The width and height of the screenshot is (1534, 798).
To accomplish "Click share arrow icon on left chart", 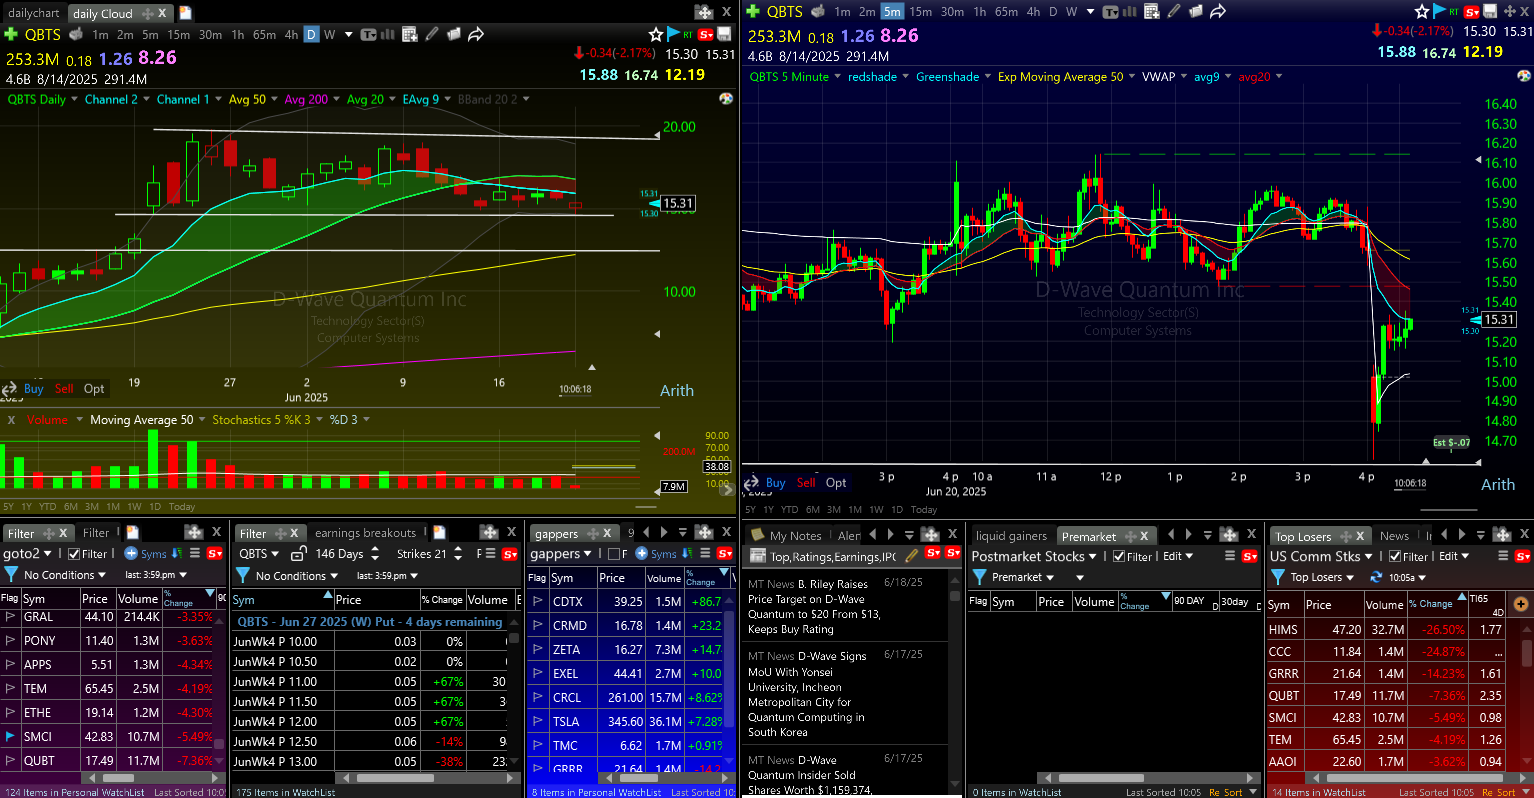I will [476, 34].
